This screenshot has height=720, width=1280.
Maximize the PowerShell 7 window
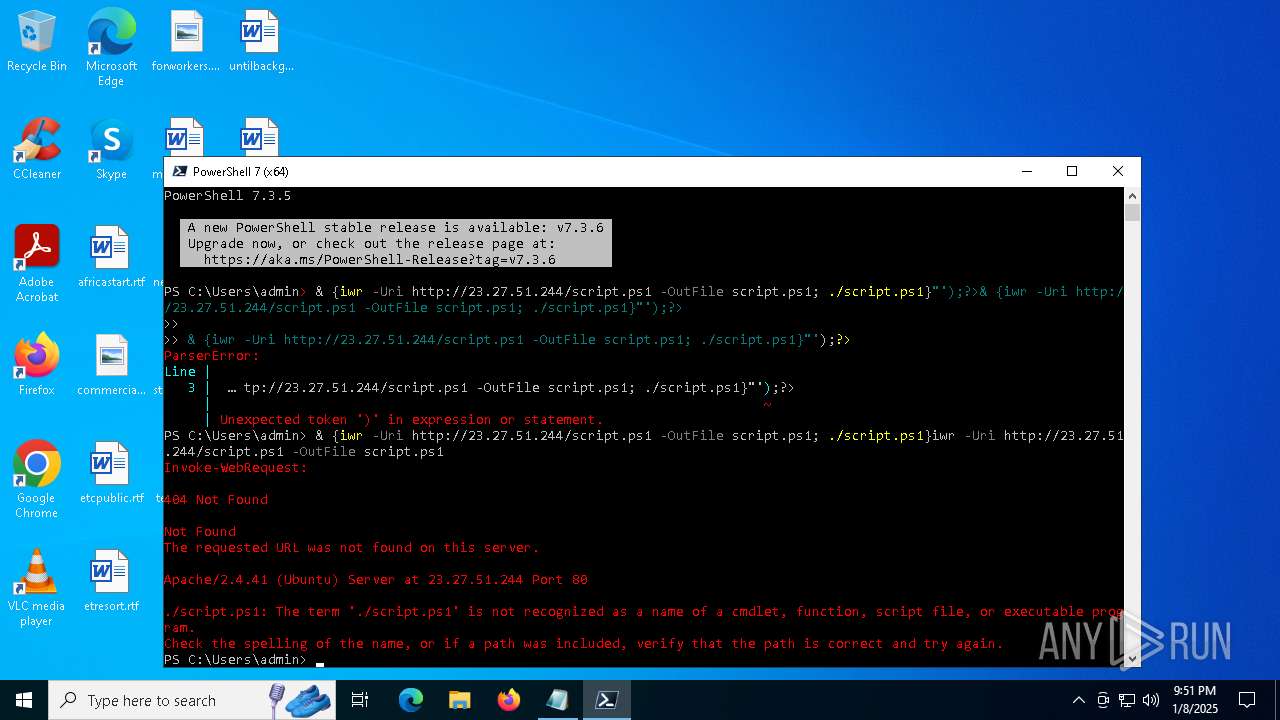(1072, 172)
